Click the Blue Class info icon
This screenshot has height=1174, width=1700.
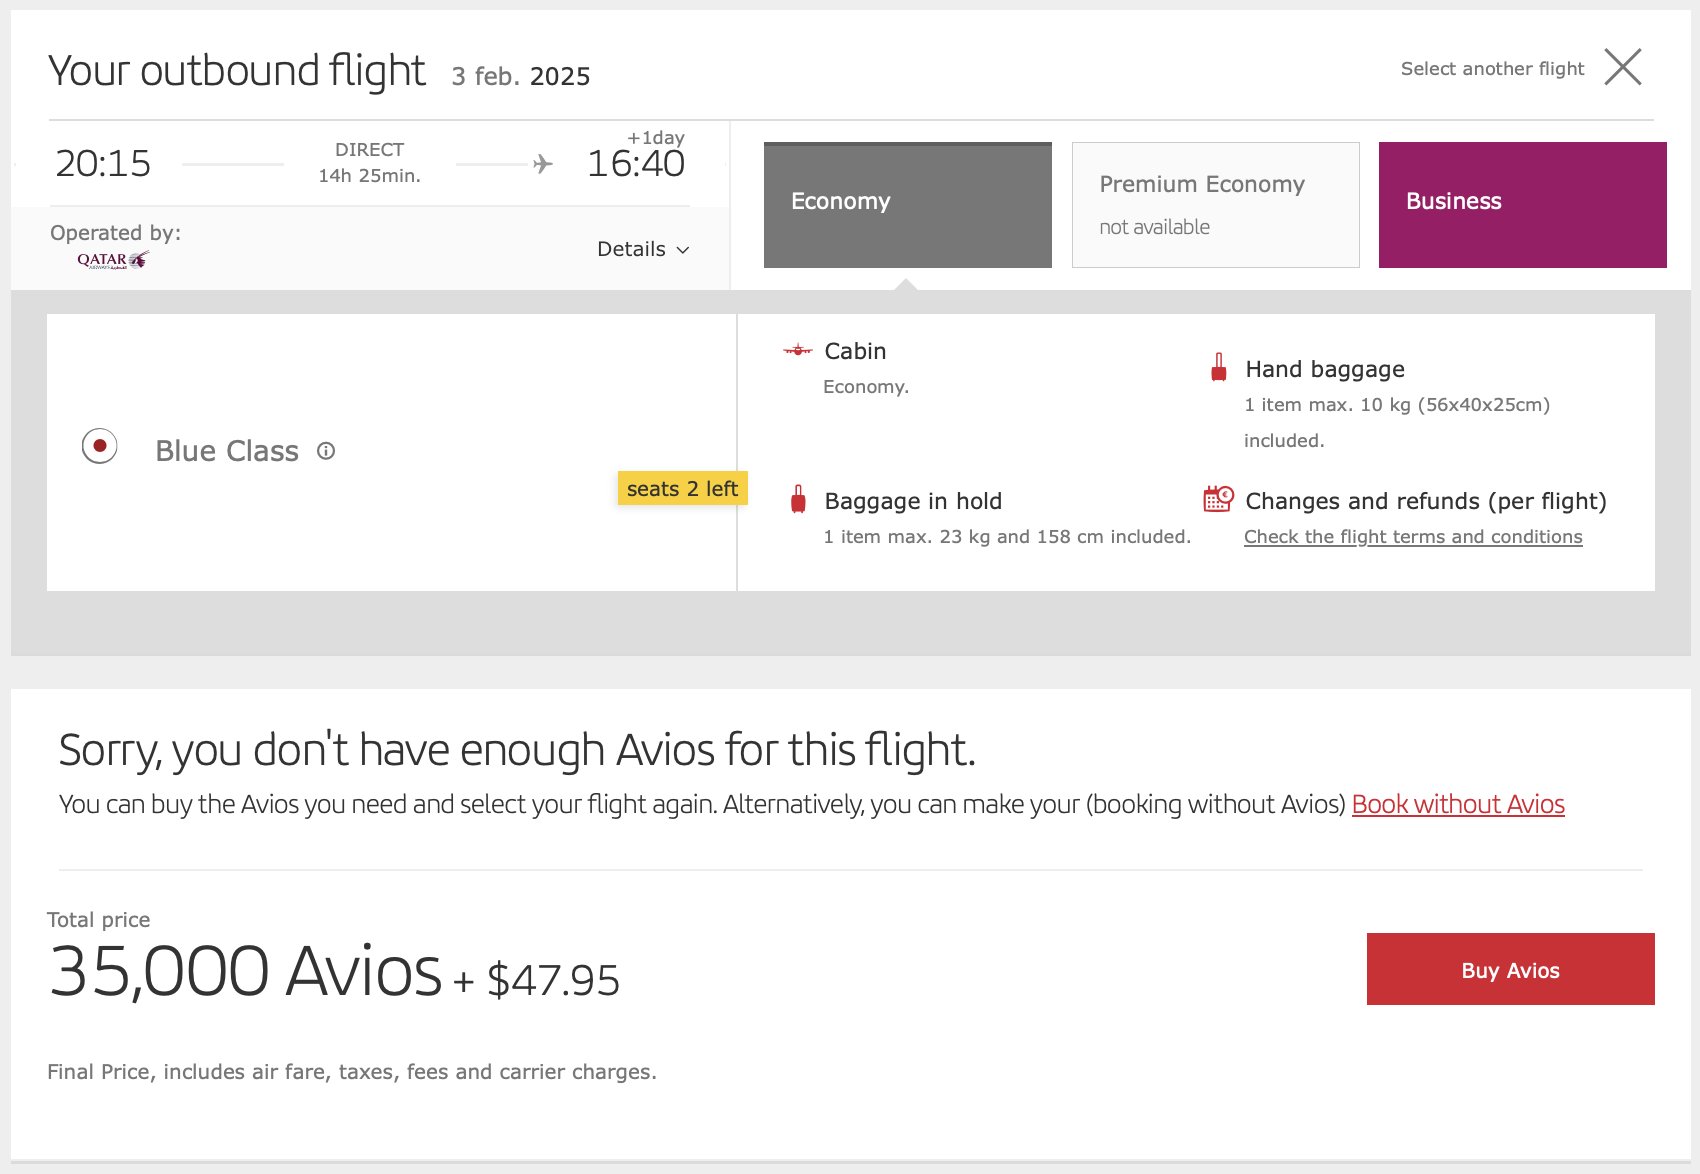pos(326,451)
